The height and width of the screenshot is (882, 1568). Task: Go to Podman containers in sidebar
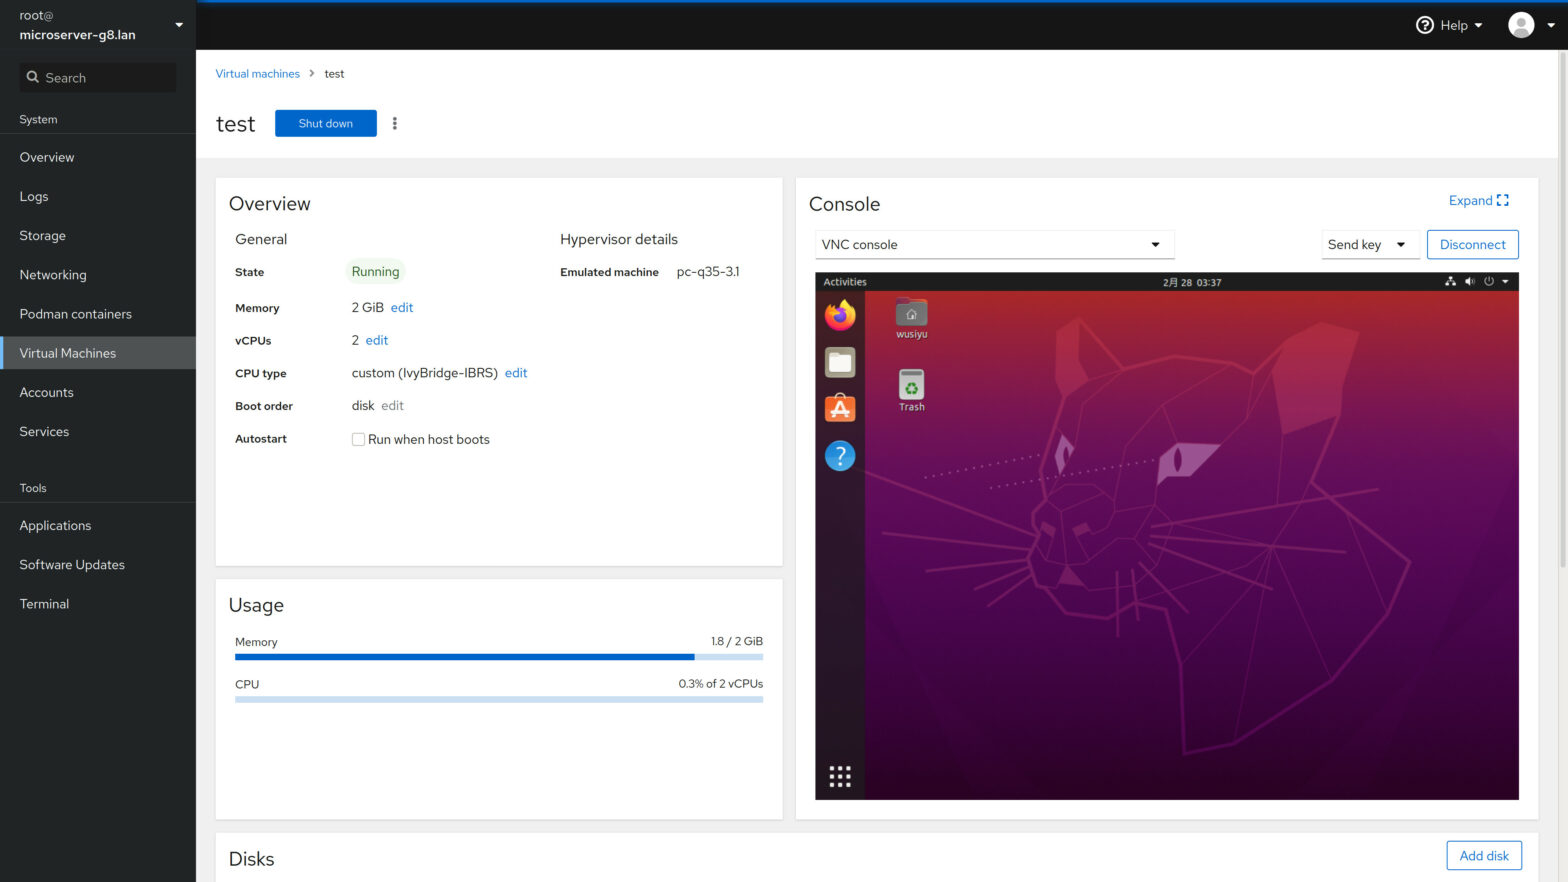pyautogui.click(x=76, y=314)
